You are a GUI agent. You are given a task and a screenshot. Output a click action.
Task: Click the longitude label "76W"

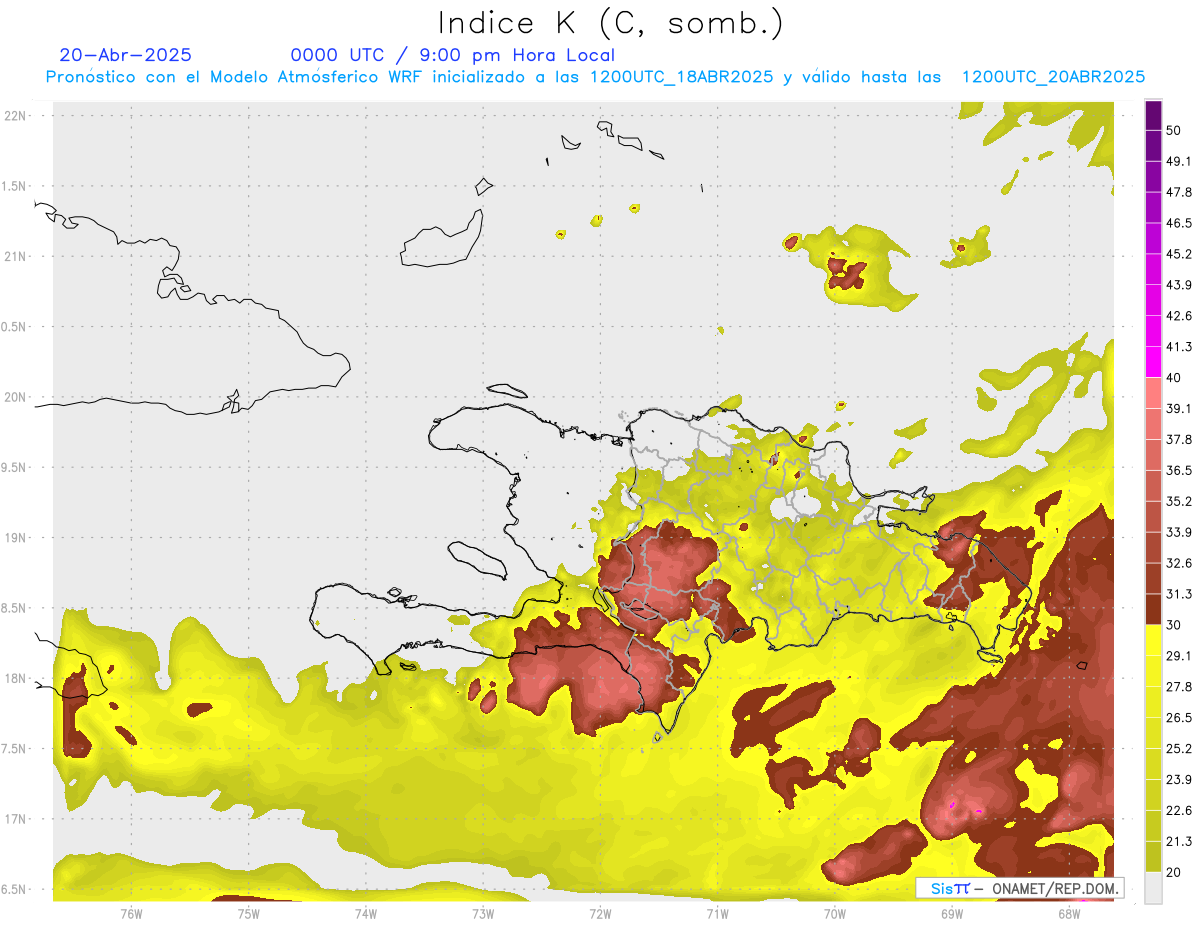[131, 913]
